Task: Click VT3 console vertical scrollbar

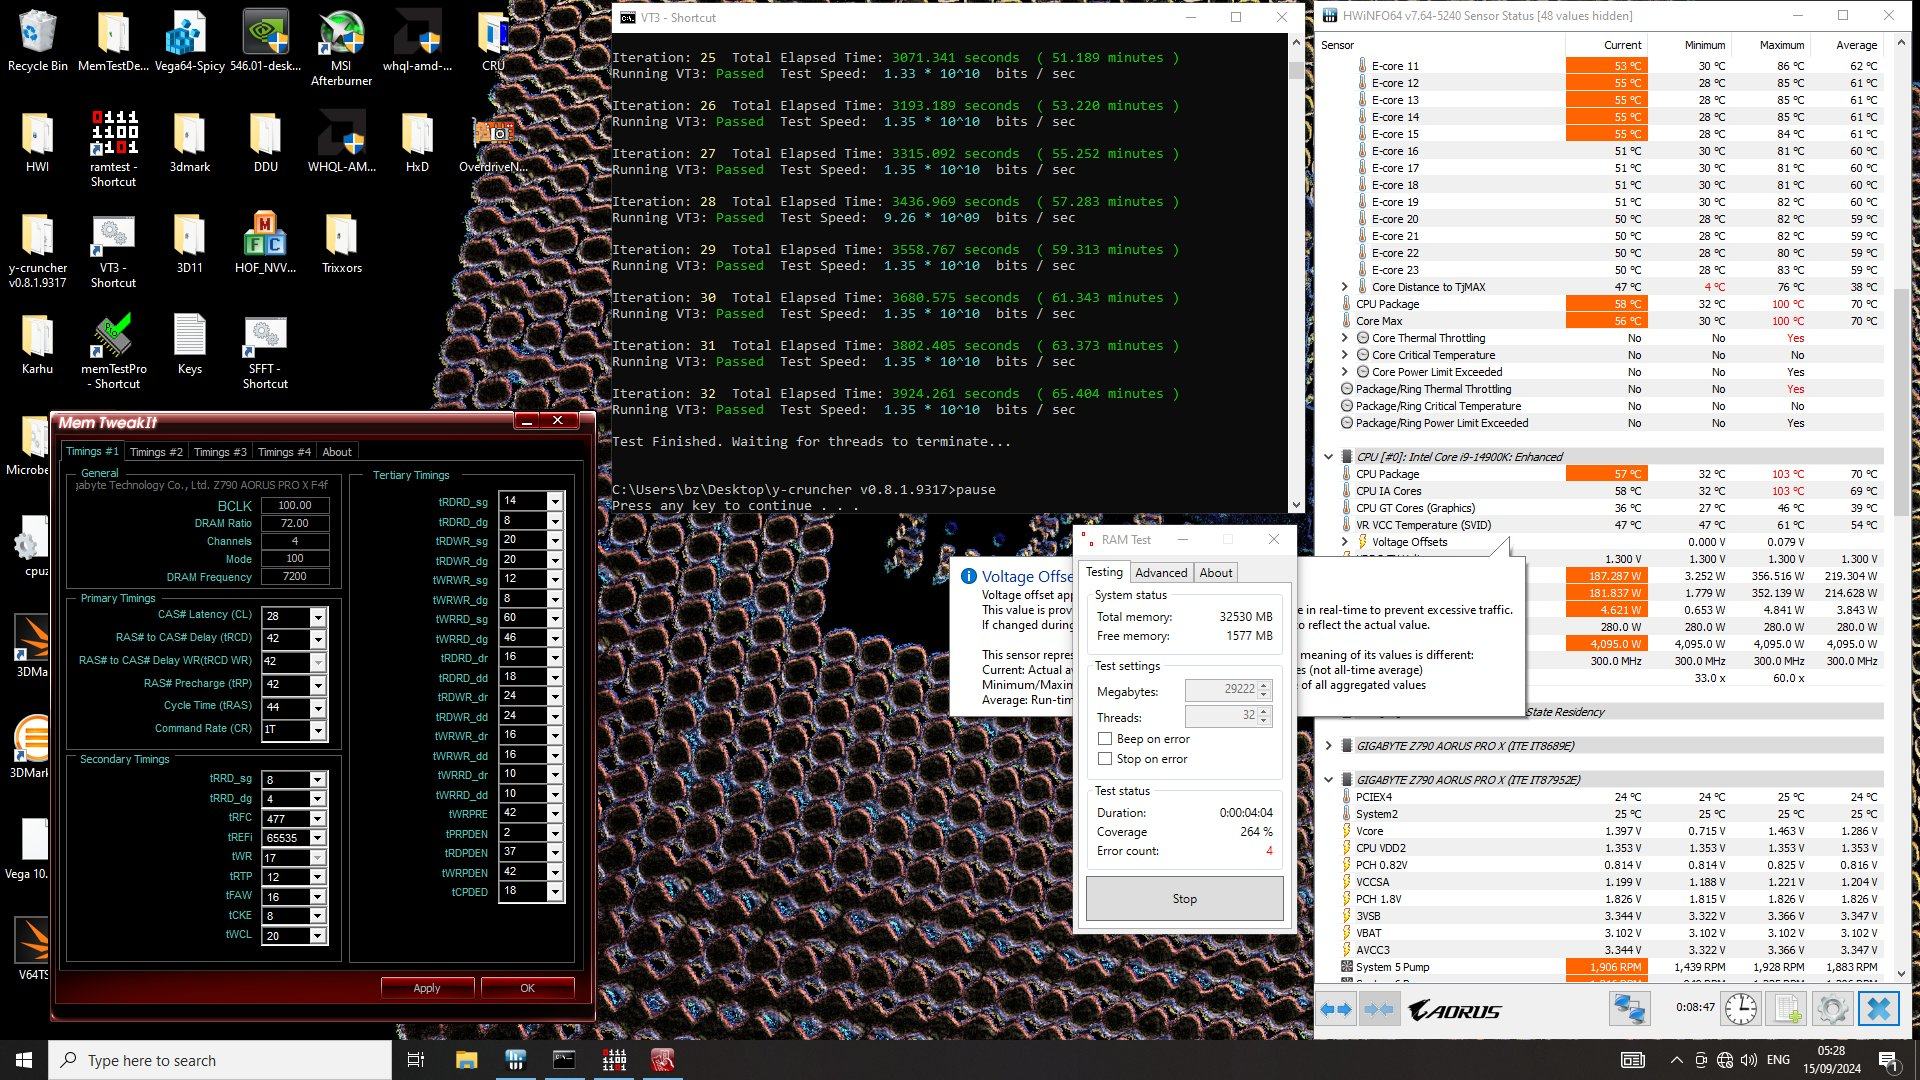Action: [x=1297, y=273]
